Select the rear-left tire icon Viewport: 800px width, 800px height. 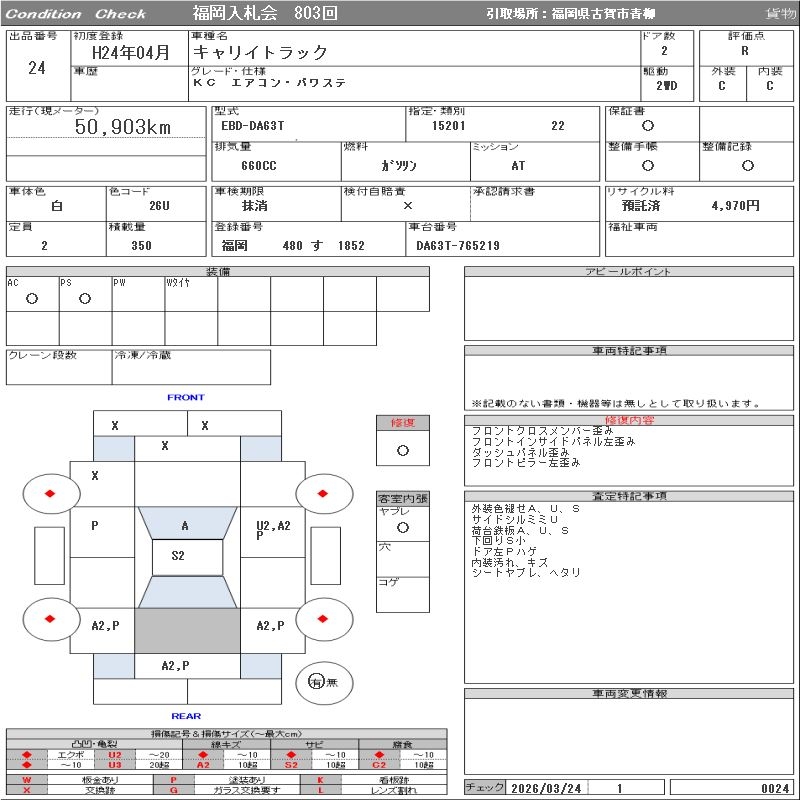pos(50,619)
